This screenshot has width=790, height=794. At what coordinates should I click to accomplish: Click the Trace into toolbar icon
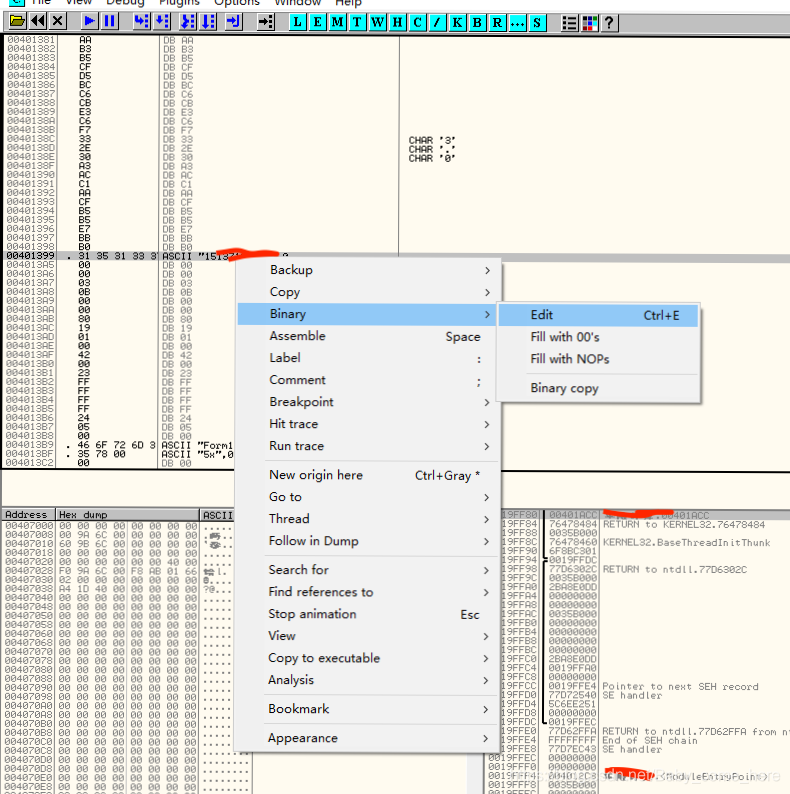coord(188,21)
